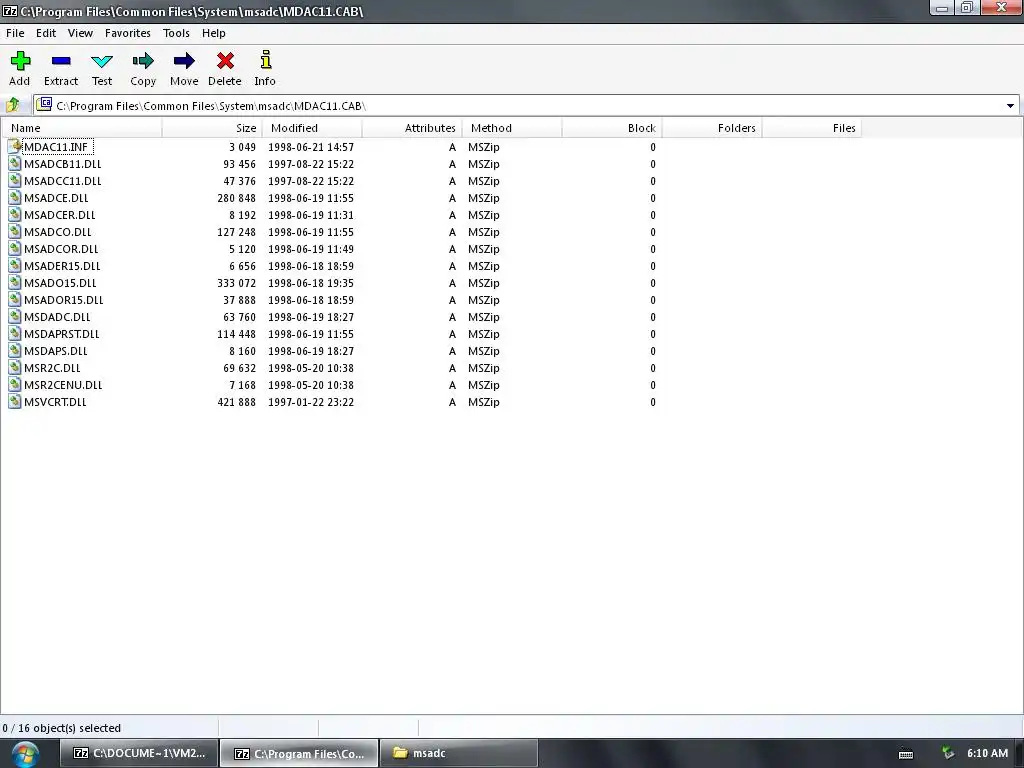
Task: Click the Copy toolbar icon
Action: tap(143, 61)
